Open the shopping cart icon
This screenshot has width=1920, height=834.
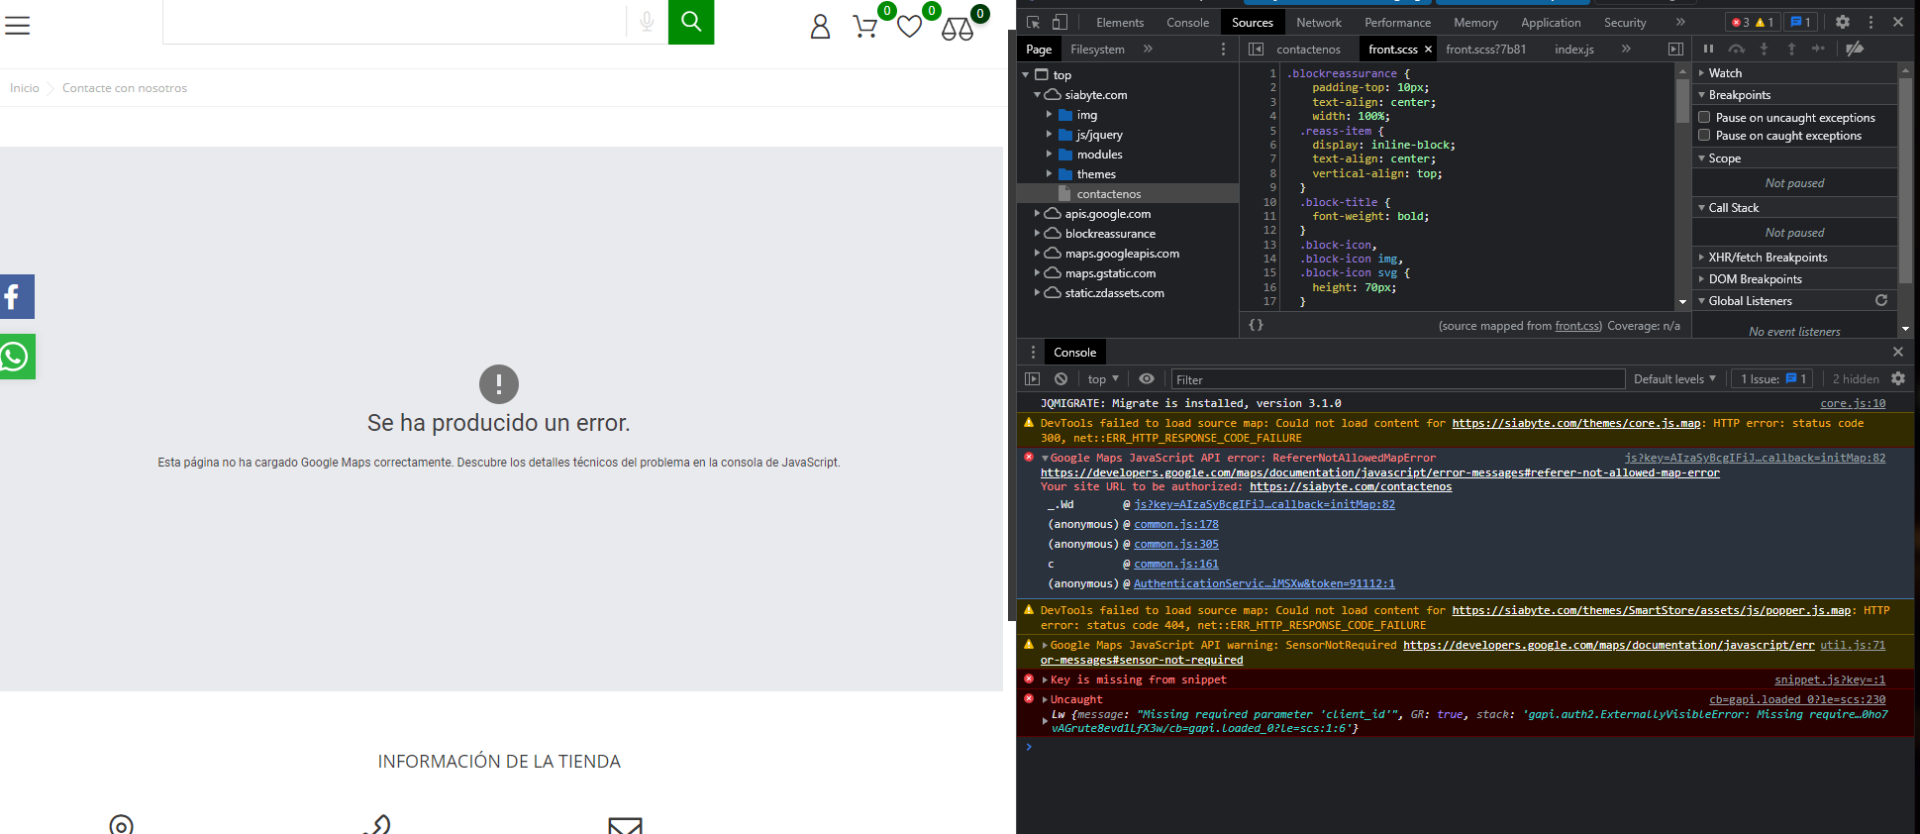[x=865, y=26]
